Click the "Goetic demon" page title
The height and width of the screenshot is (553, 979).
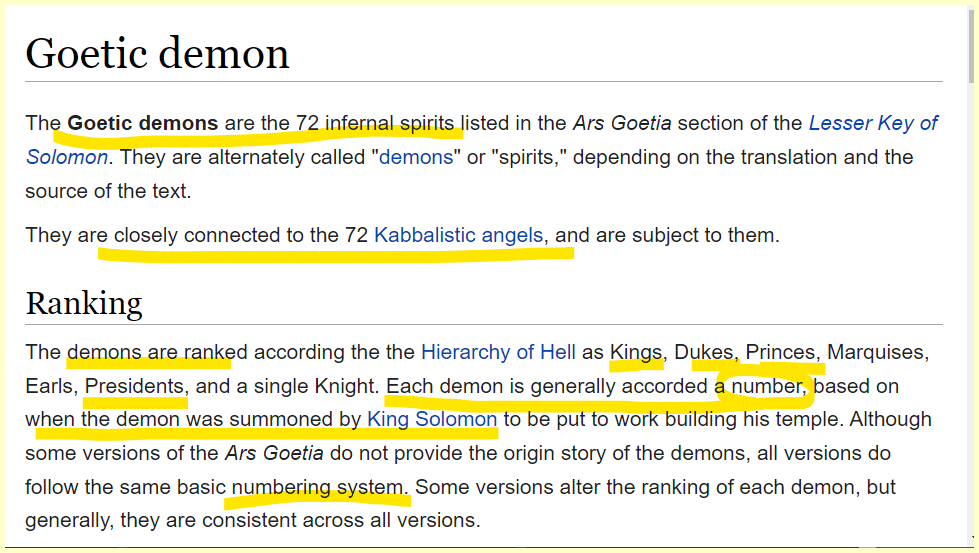pyautogui.click(x=157, y=53)
